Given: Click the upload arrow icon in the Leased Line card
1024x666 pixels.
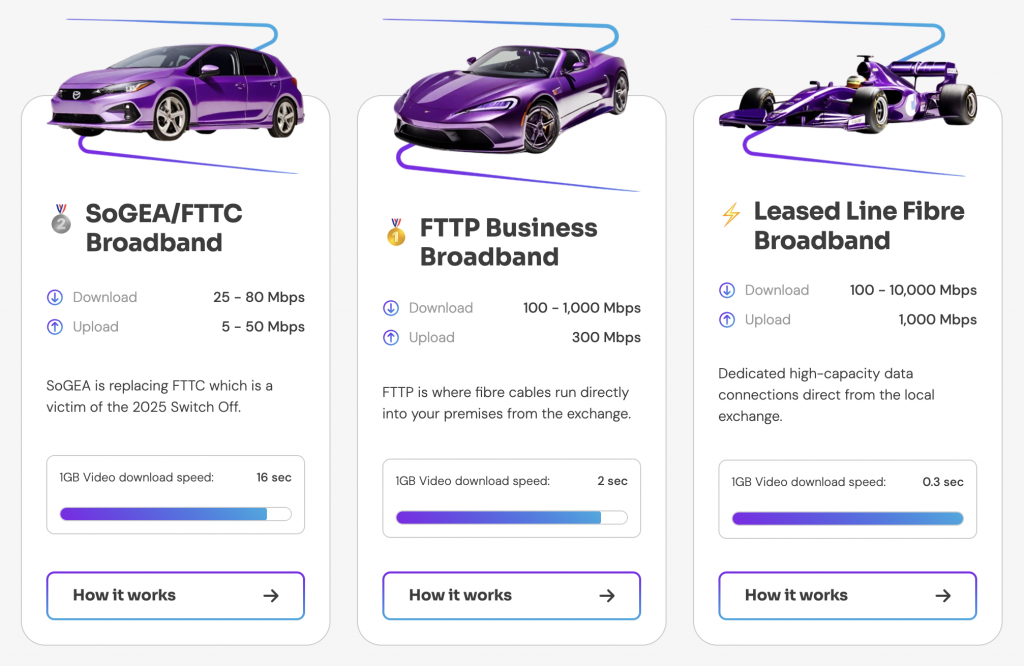Looking at the screenshot, I should 727,320.
